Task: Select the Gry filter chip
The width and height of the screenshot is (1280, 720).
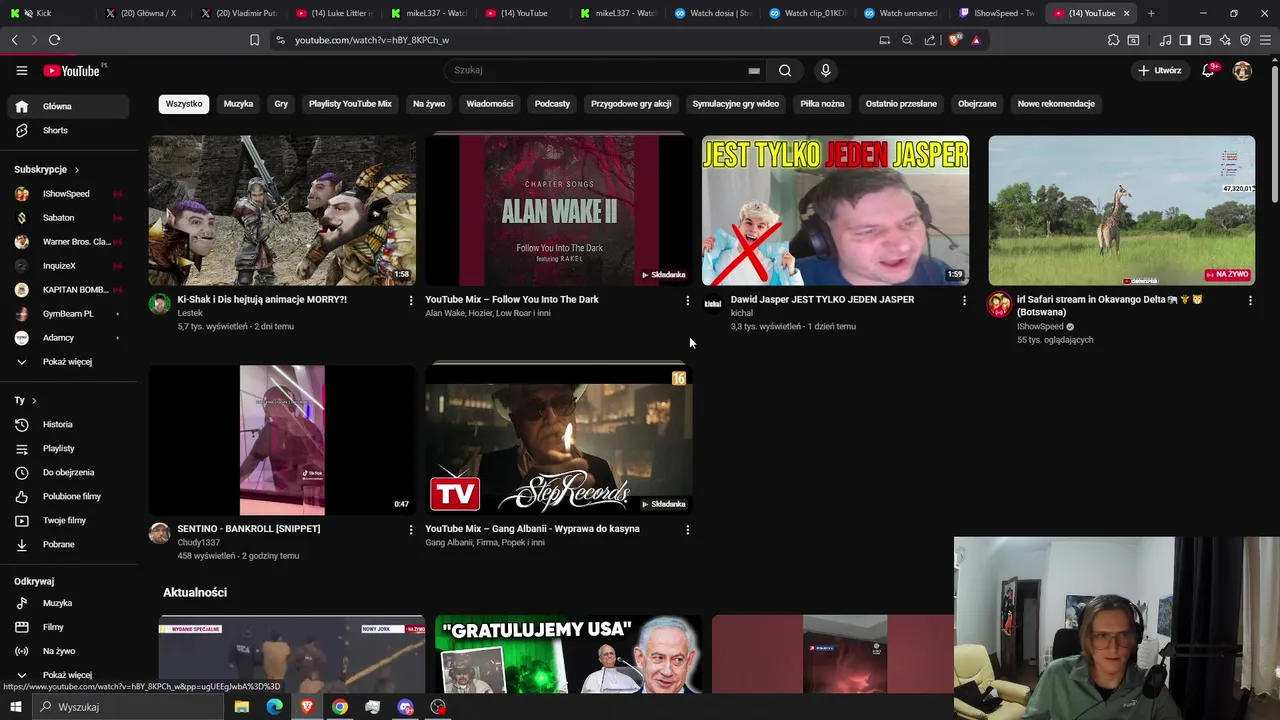Action: coord(281,104)
